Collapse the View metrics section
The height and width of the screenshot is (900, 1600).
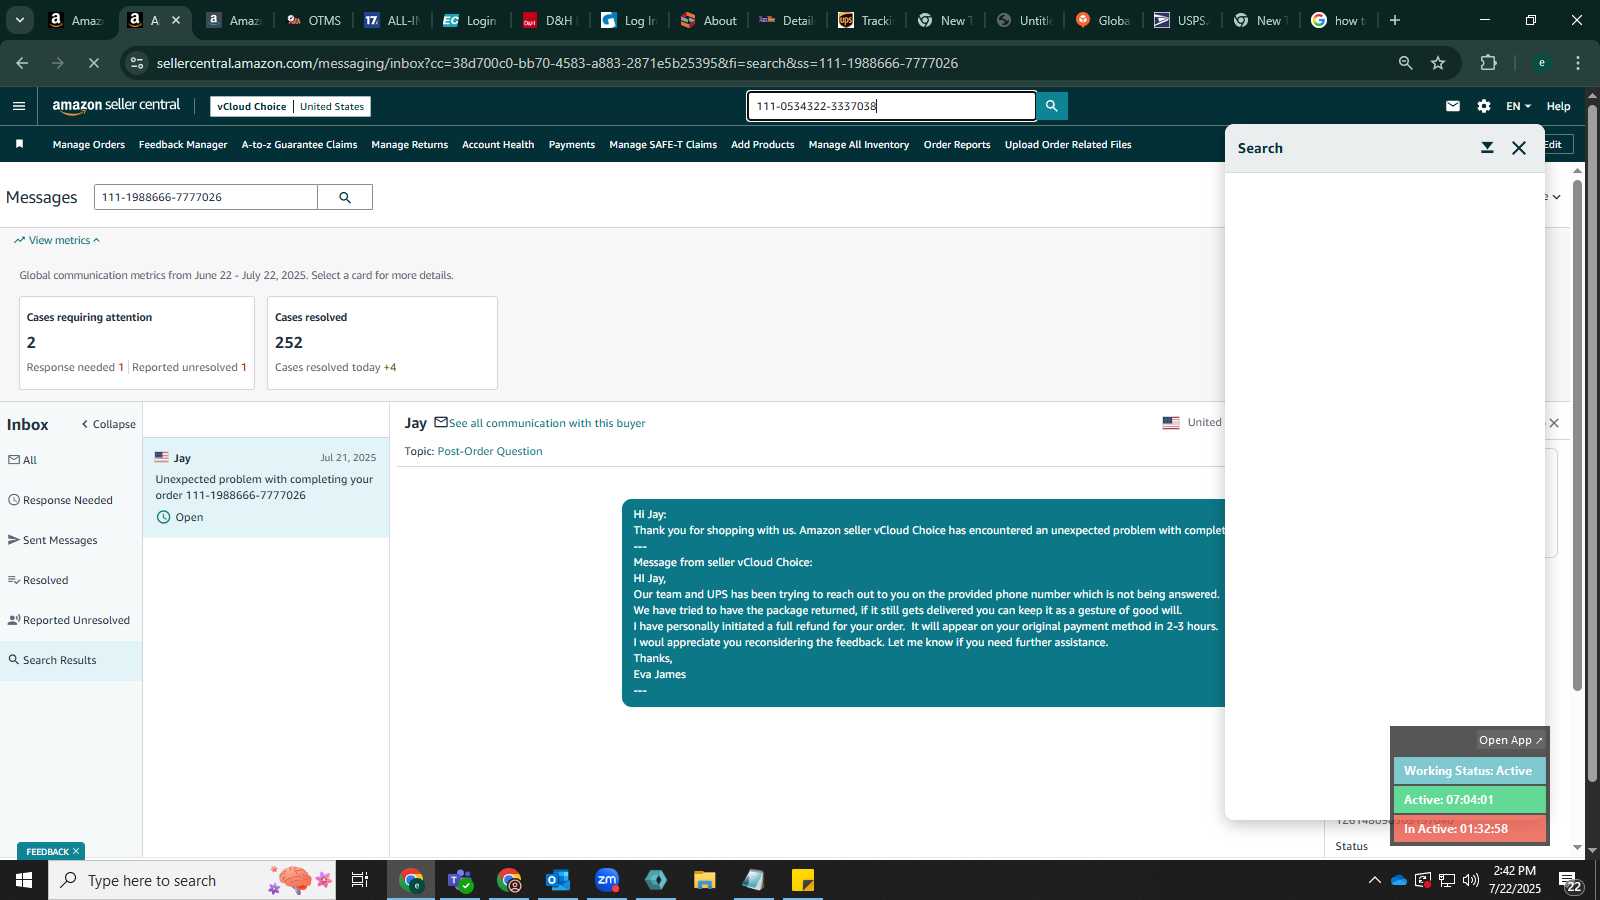pyautogui.click(x=57, y=240)
